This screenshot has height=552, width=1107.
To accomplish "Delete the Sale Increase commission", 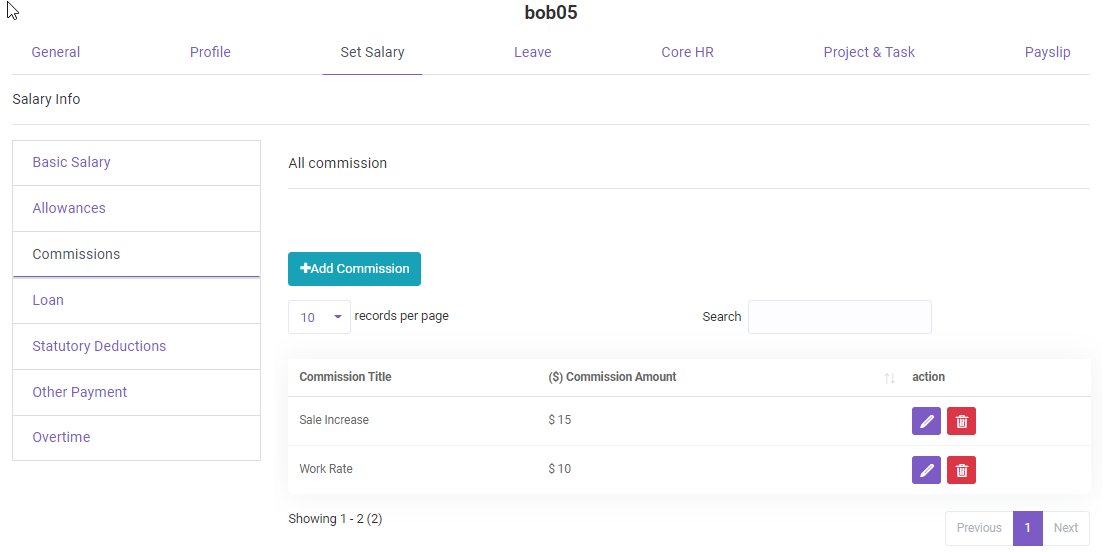I will 961,421.
